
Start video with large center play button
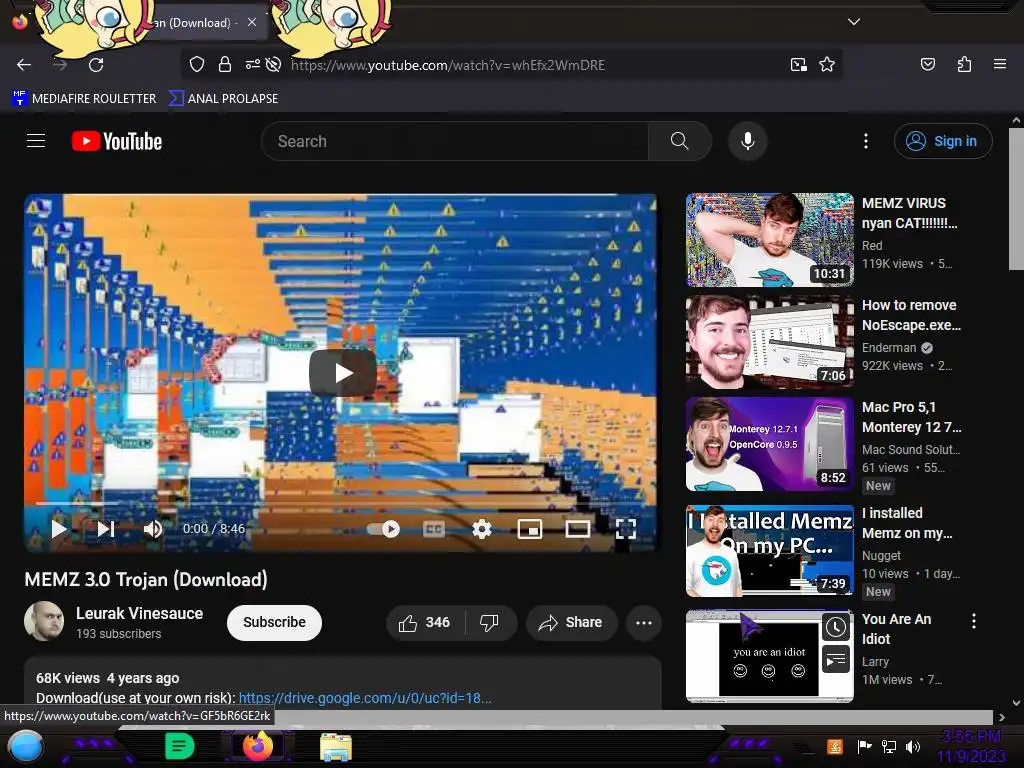tap(342, 373)
